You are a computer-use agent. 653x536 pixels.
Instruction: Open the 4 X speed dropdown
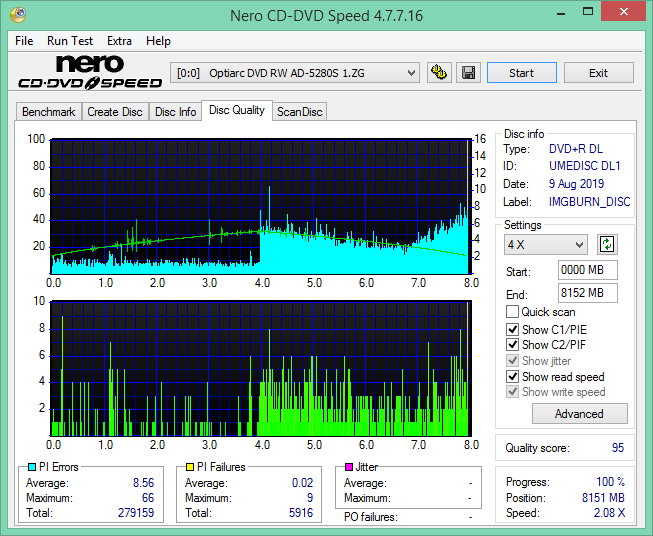coord(546,244)
